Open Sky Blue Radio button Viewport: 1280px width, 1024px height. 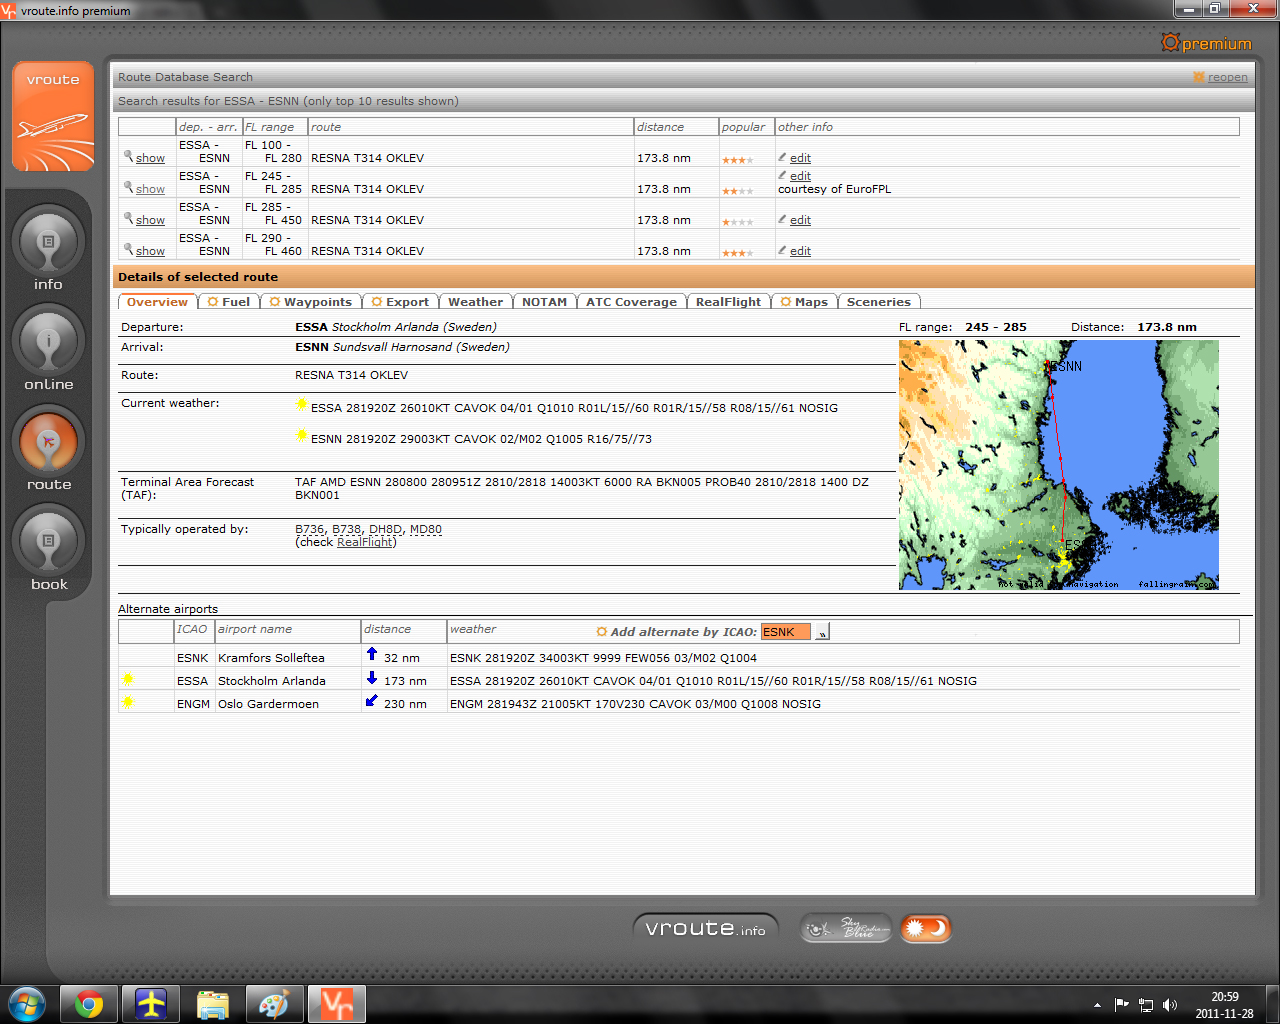[x=846, y=929]
